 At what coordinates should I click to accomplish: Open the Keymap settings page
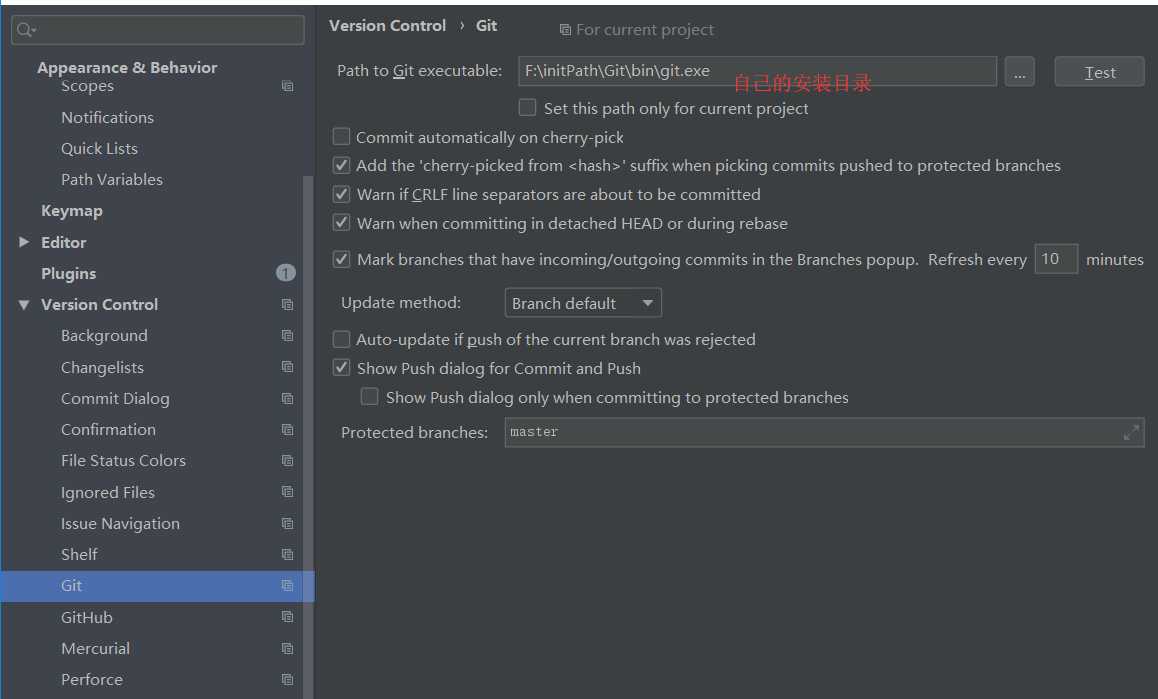point(72,211)
